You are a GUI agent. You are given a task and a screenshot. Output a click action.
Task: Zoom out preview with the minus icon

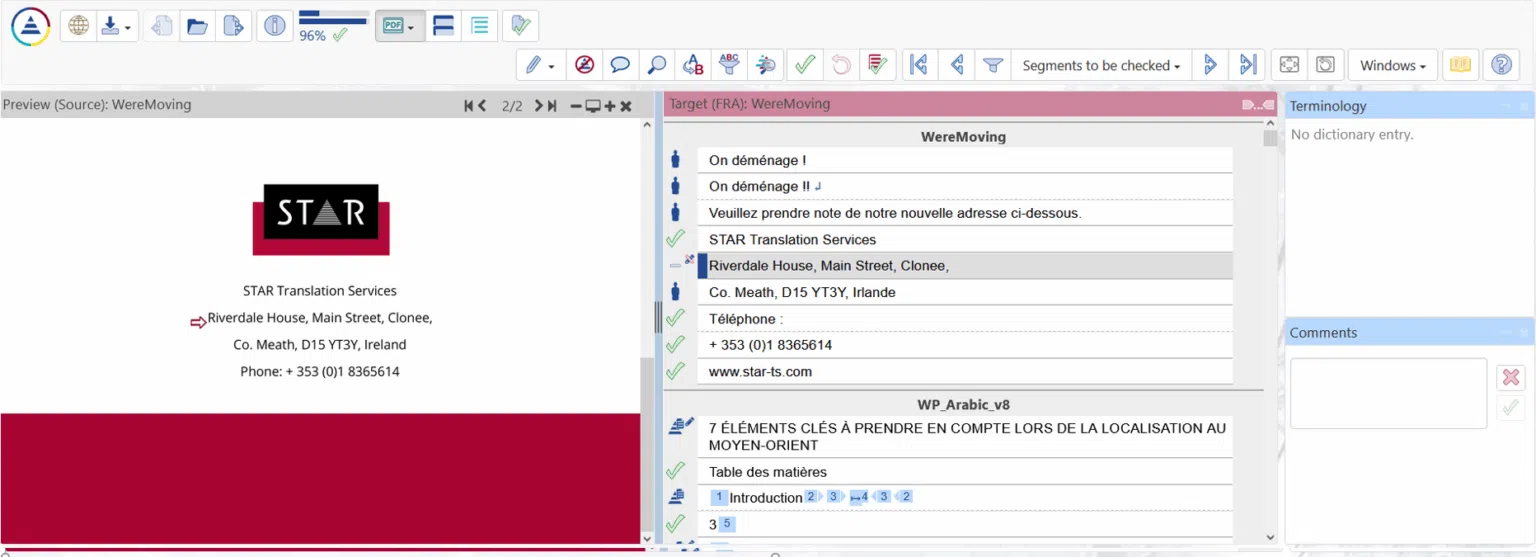pyautogui.click(x=576, y=105)
